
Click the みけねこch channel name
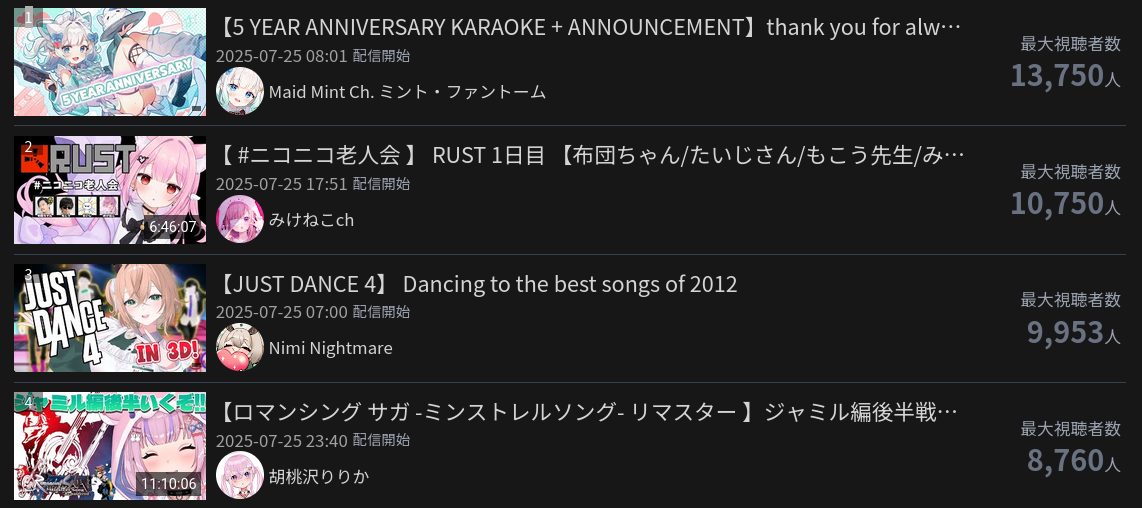click(x=311, y=220)
